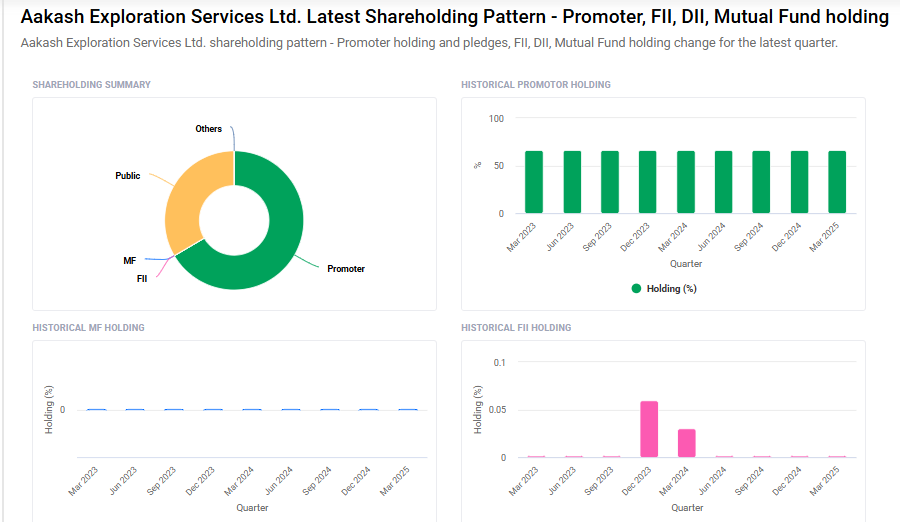Click Mar 2025 label in MF chart
Viewport: 900px width, 522px height.
(395, 481)
